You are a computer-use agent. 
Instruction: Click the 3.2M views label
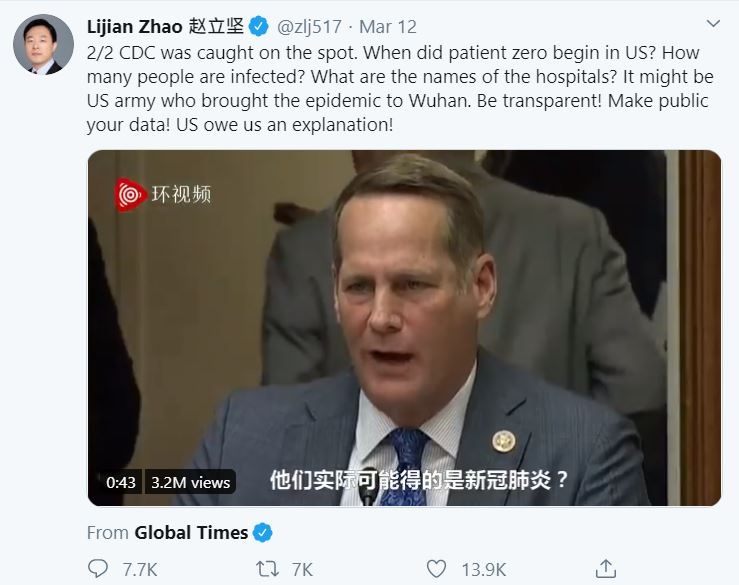coord(190,482)
